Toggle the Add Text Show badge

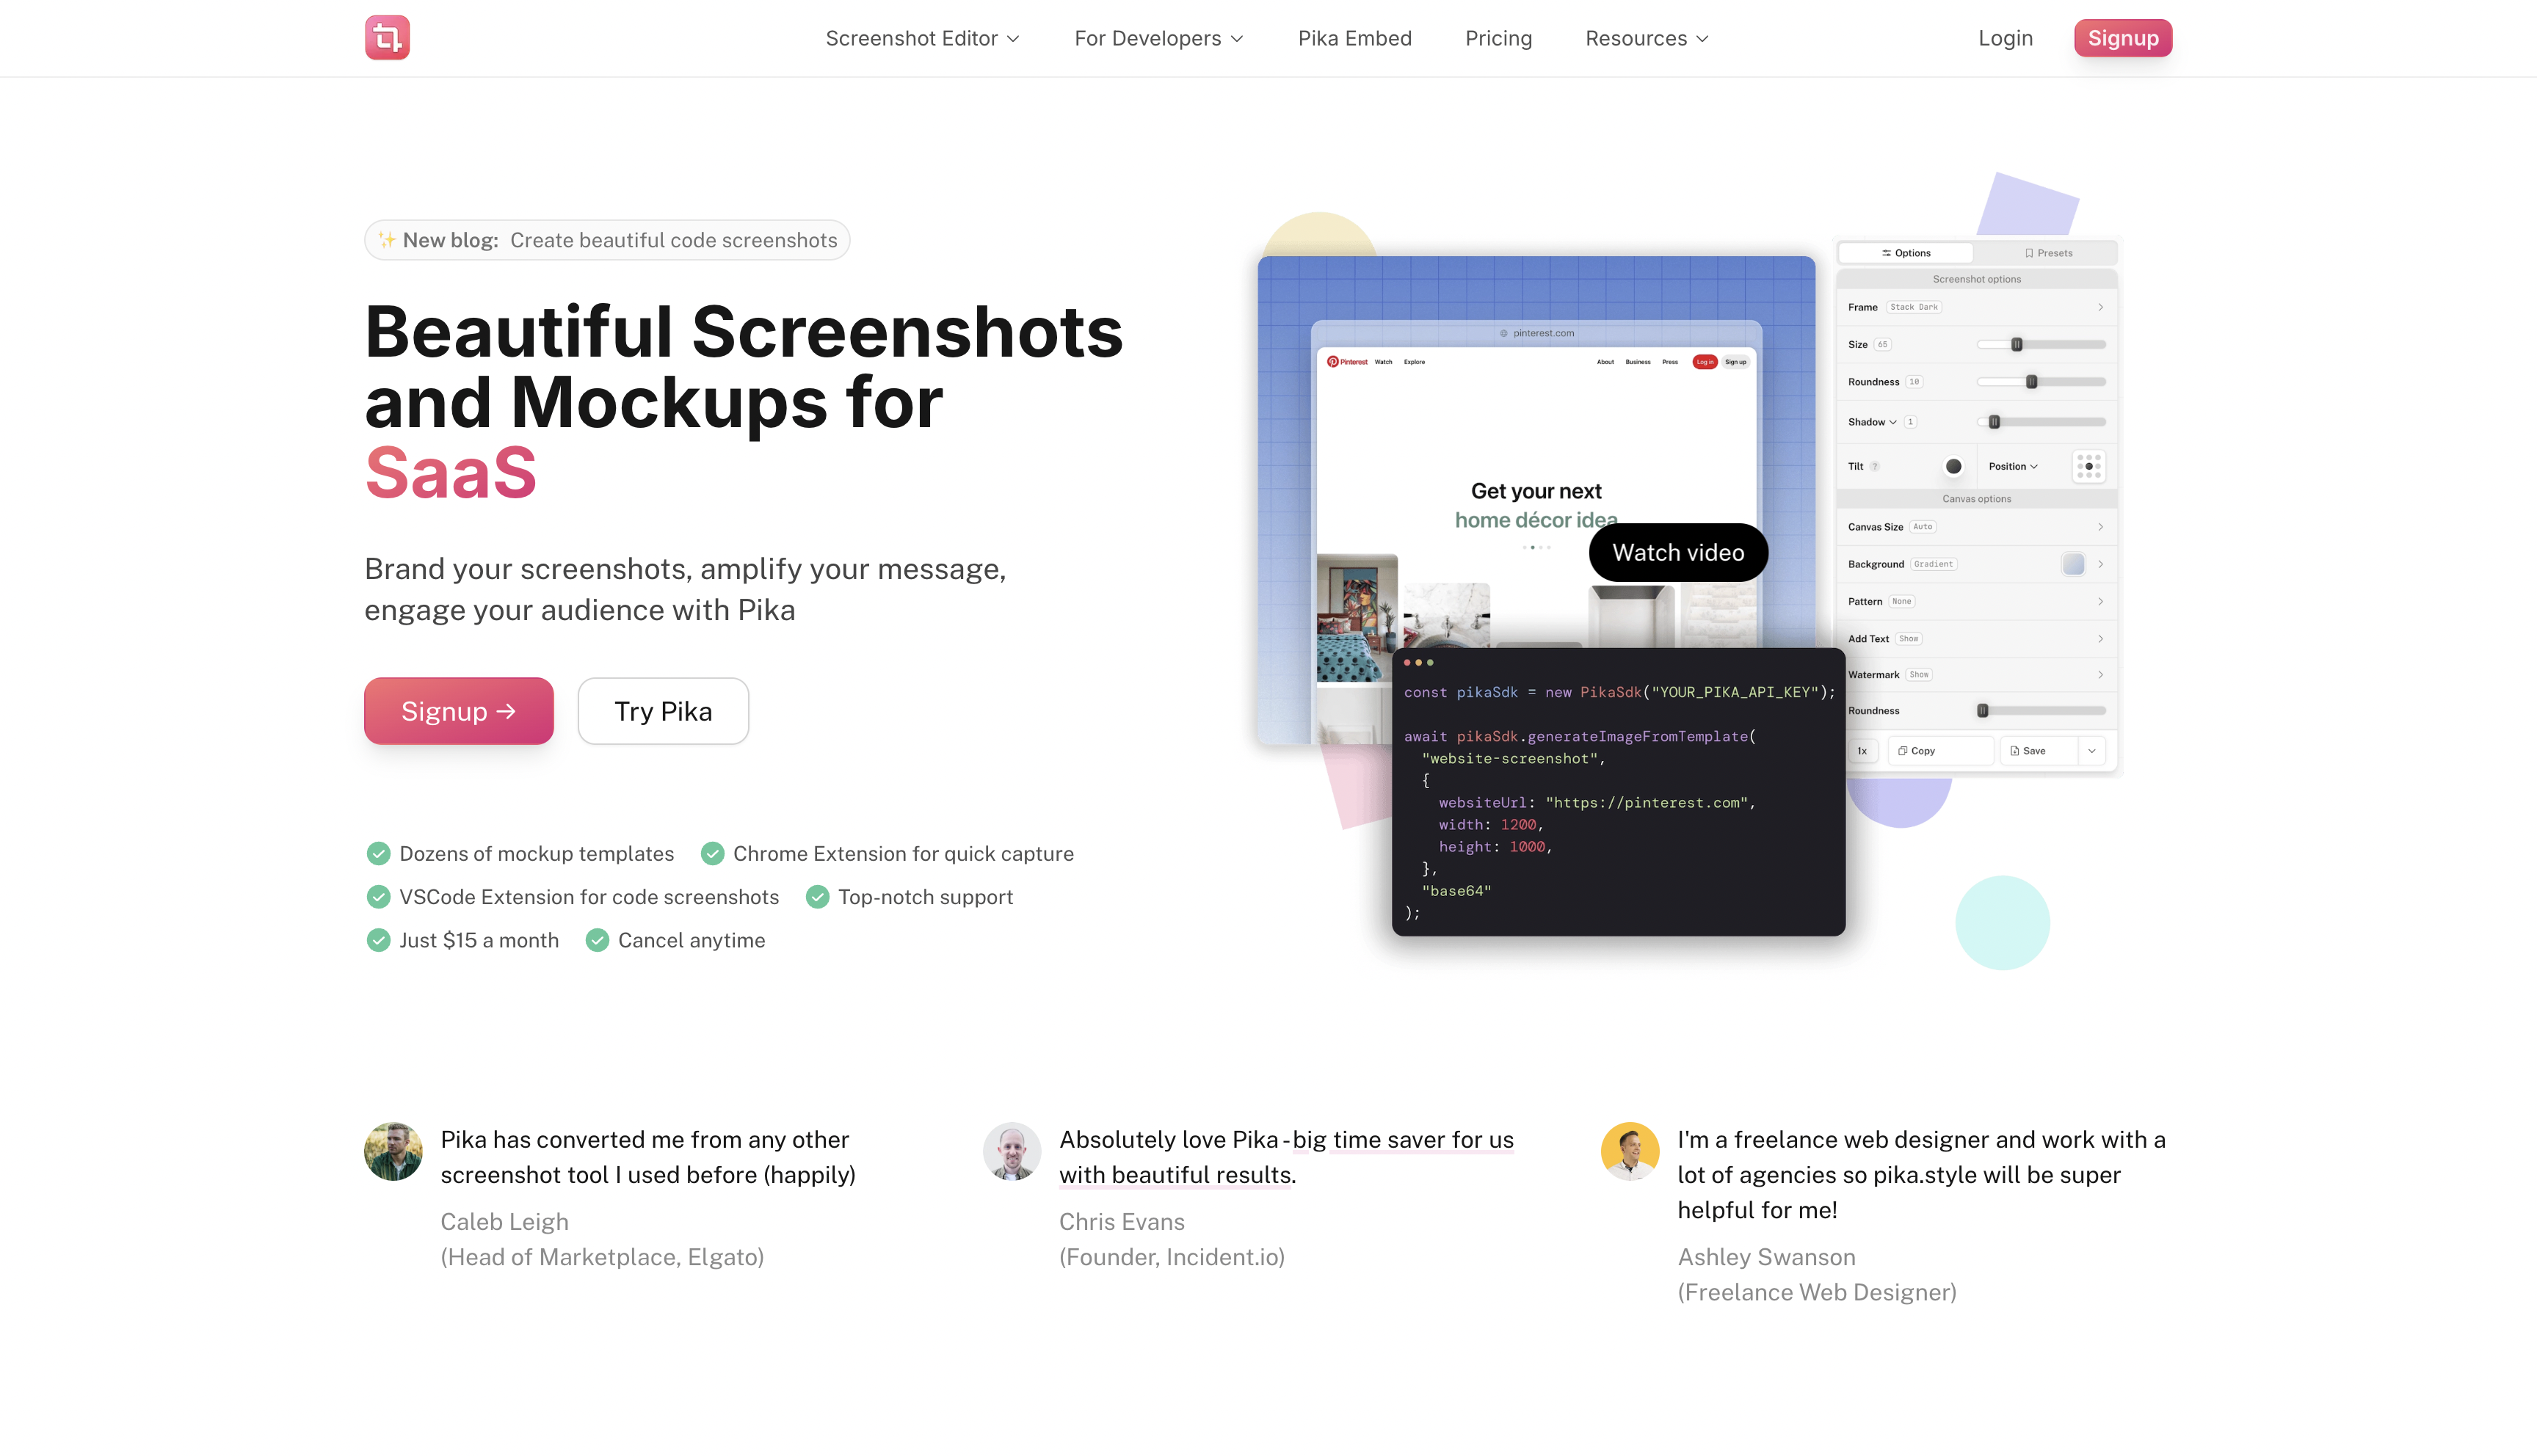pyautogui.click(x=1908, y=639)
